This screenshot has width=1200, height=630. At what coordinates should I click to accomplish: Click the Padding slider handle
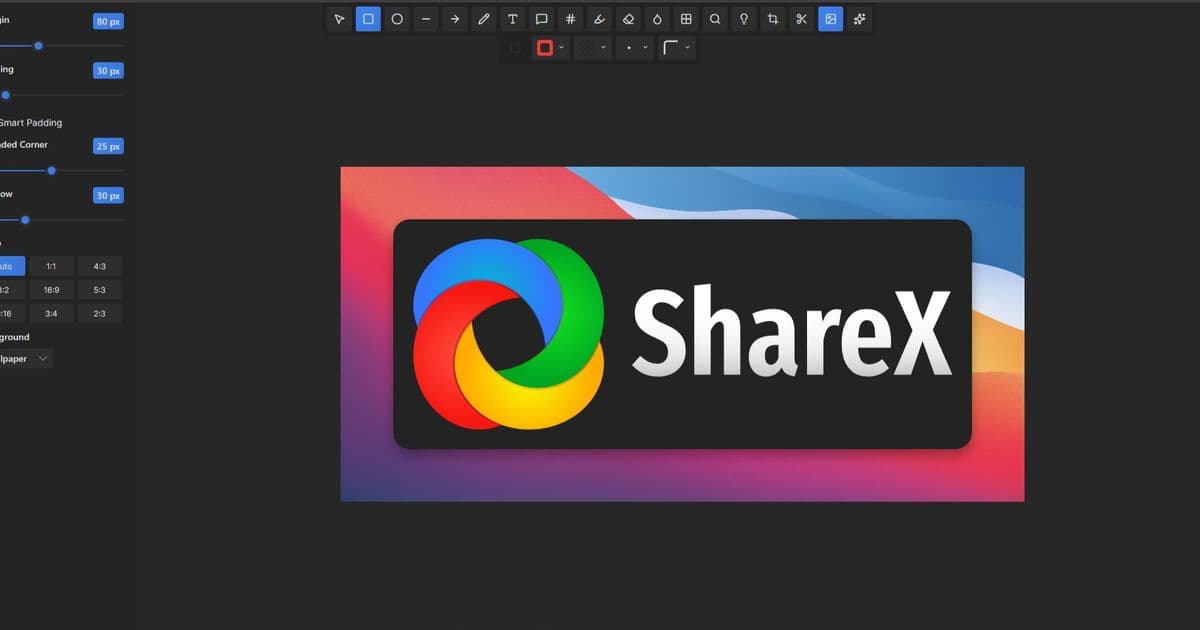5,95
